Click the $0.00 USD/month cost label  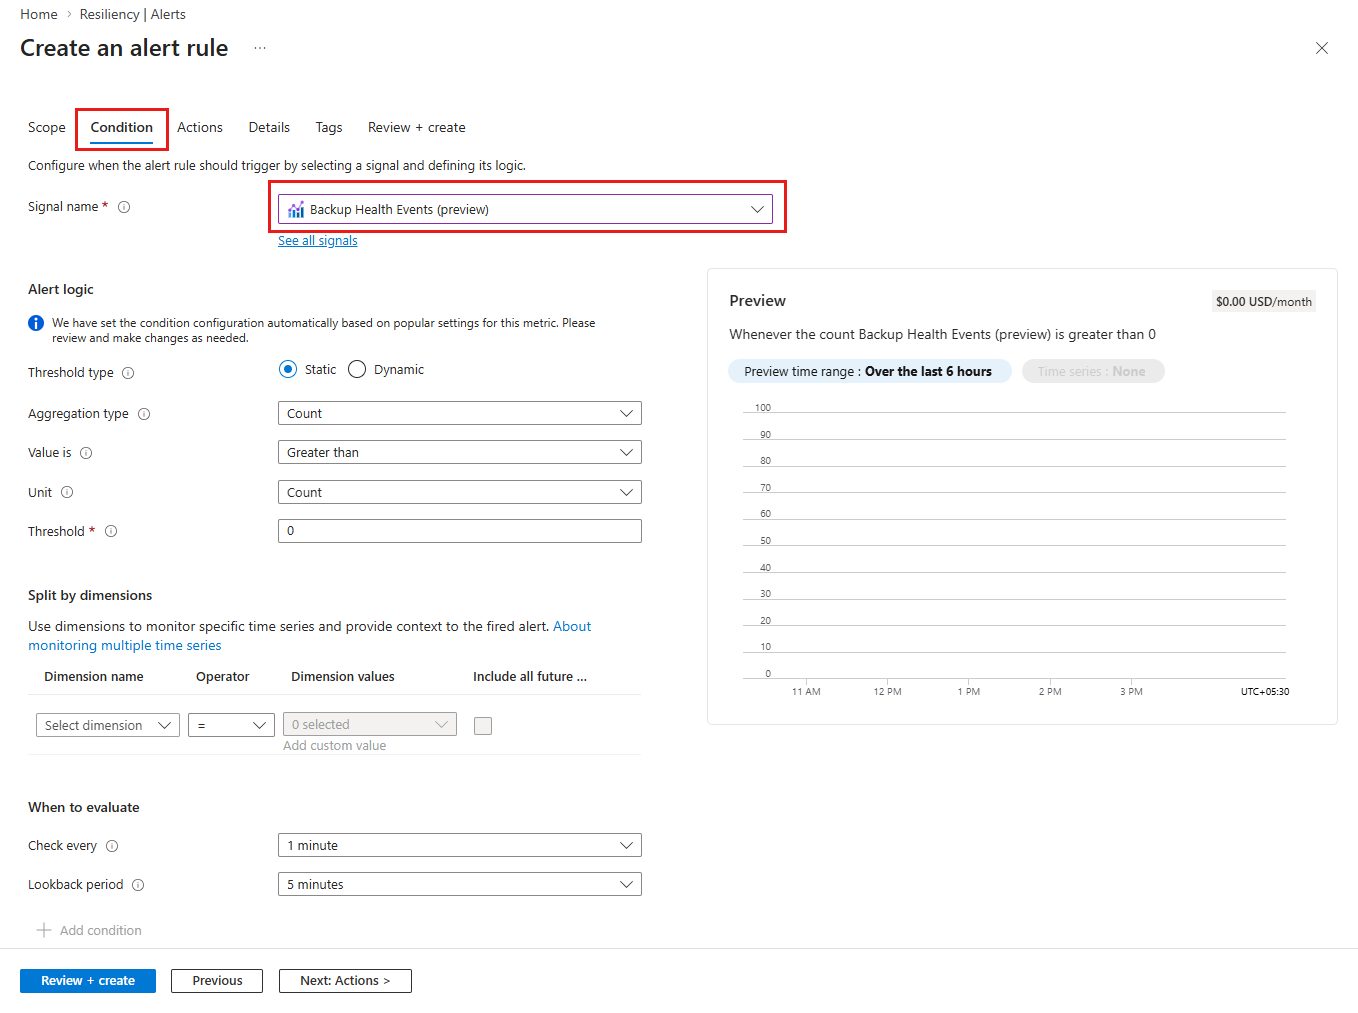(1264, 302)
